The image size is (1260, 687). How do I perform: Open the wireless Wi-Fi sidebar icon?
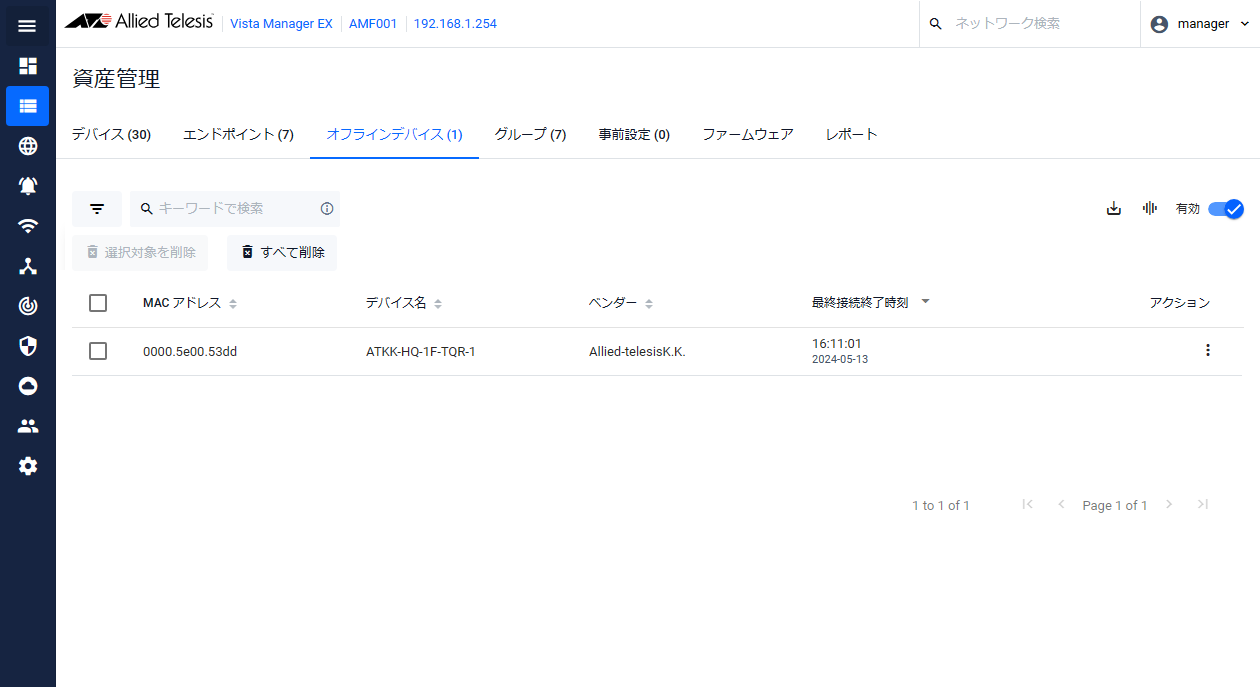point(28,226)
